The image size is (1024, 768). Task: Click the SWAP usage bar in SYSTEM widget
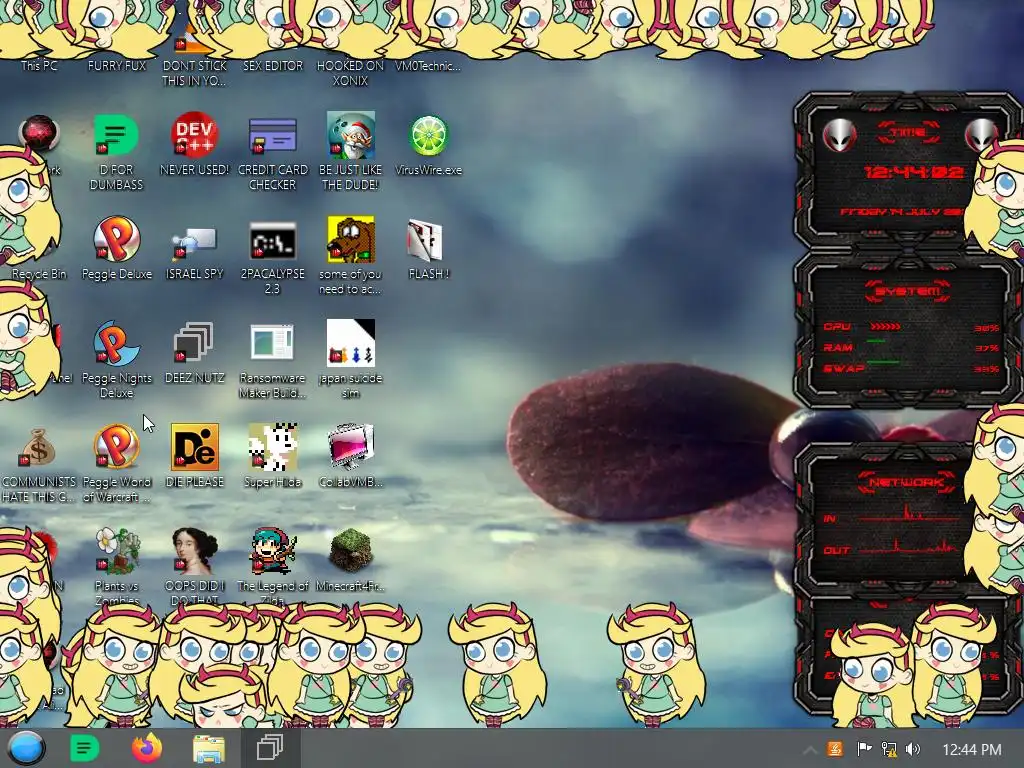(x=883, y=361)
